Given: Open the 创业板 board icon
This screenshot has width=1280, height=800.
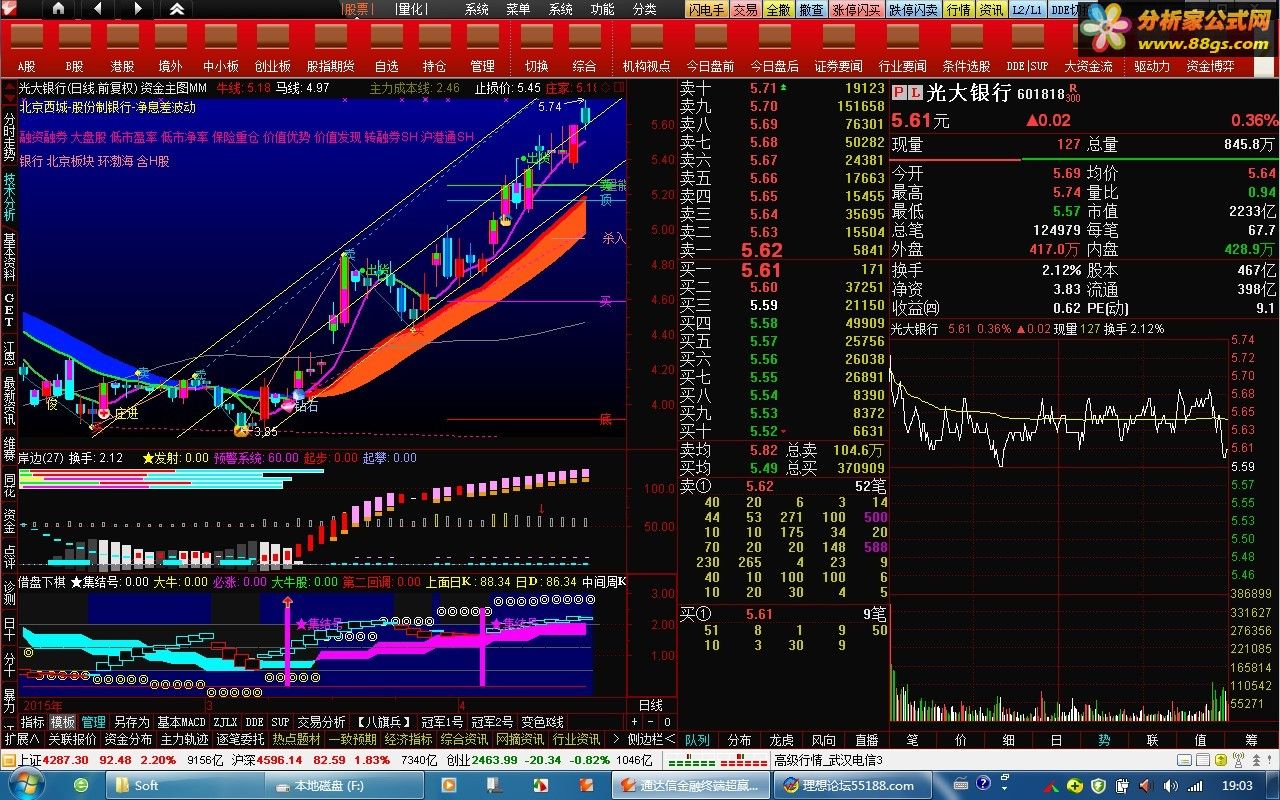Looking at the screenshot, I should click(272, 48).
